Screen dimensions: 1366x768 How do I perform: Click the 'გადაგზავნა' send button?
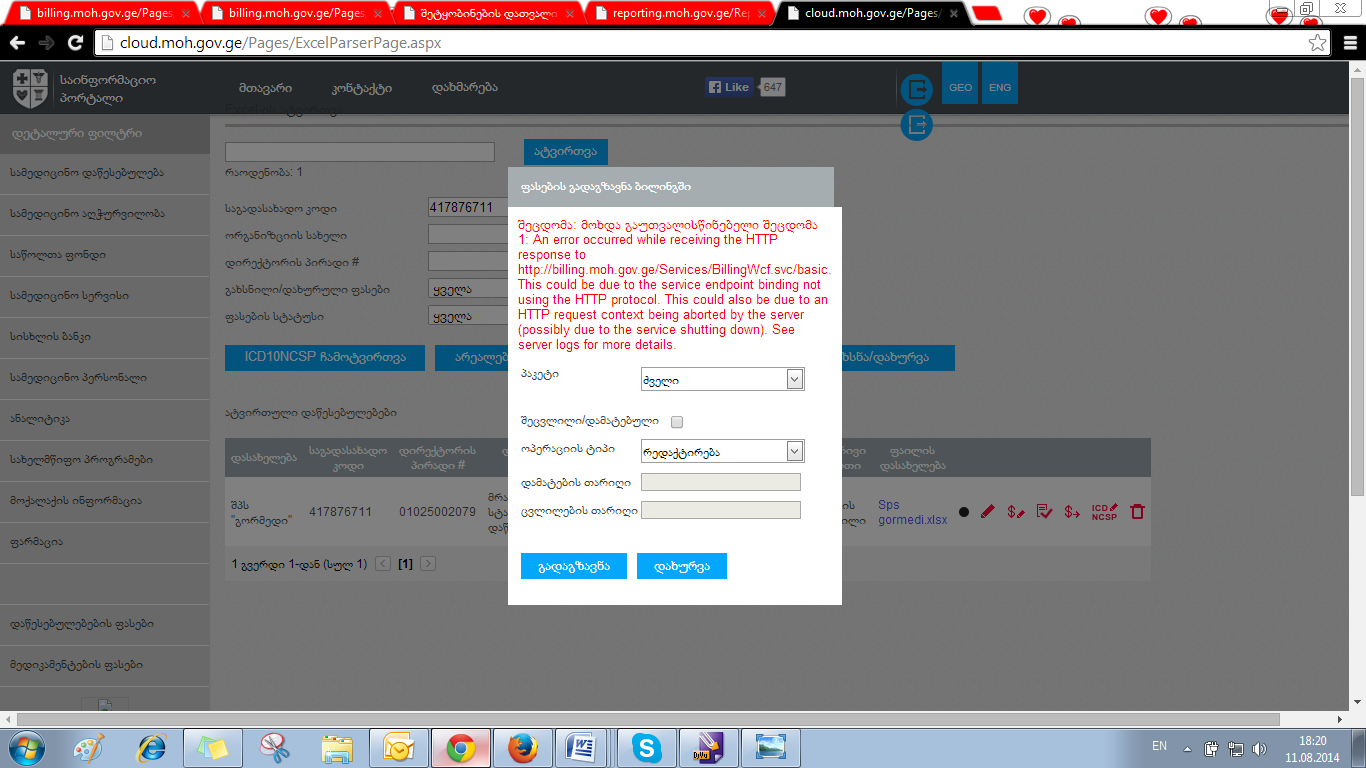(573, 566)
